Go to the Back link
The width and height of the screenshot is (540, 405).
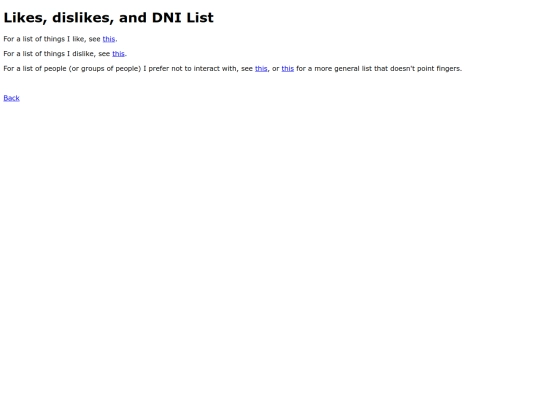pyautogui.click(x=11, y=98)
